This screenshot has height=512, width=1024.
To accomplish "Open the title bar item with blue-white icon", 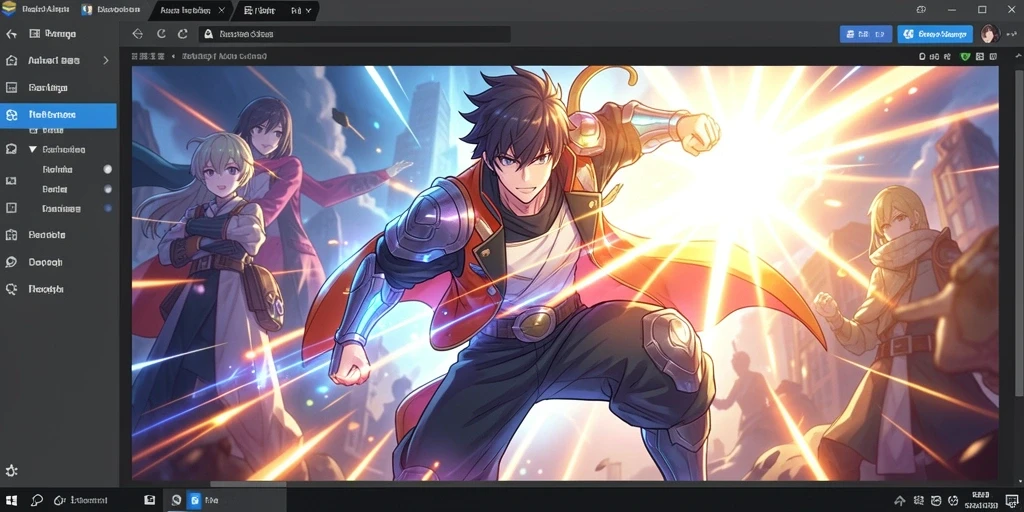I will [x=112, y=10].
